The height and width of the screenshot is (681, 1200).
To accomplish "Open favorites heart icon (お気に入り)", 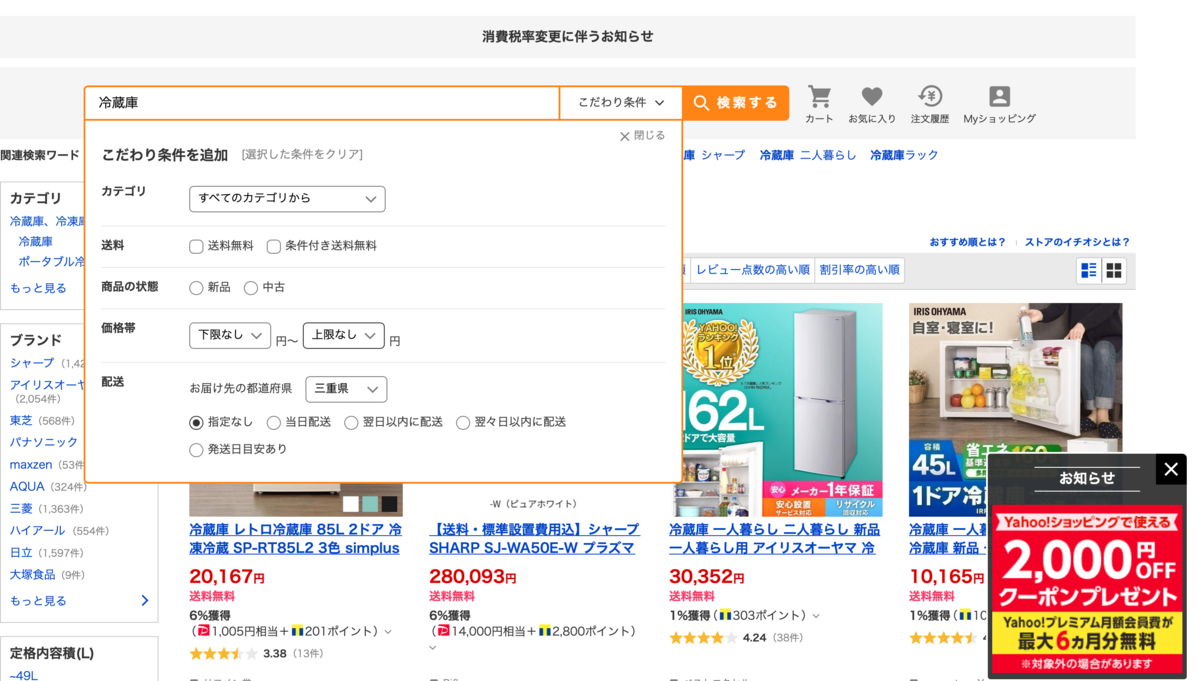I will coord(872,104).
